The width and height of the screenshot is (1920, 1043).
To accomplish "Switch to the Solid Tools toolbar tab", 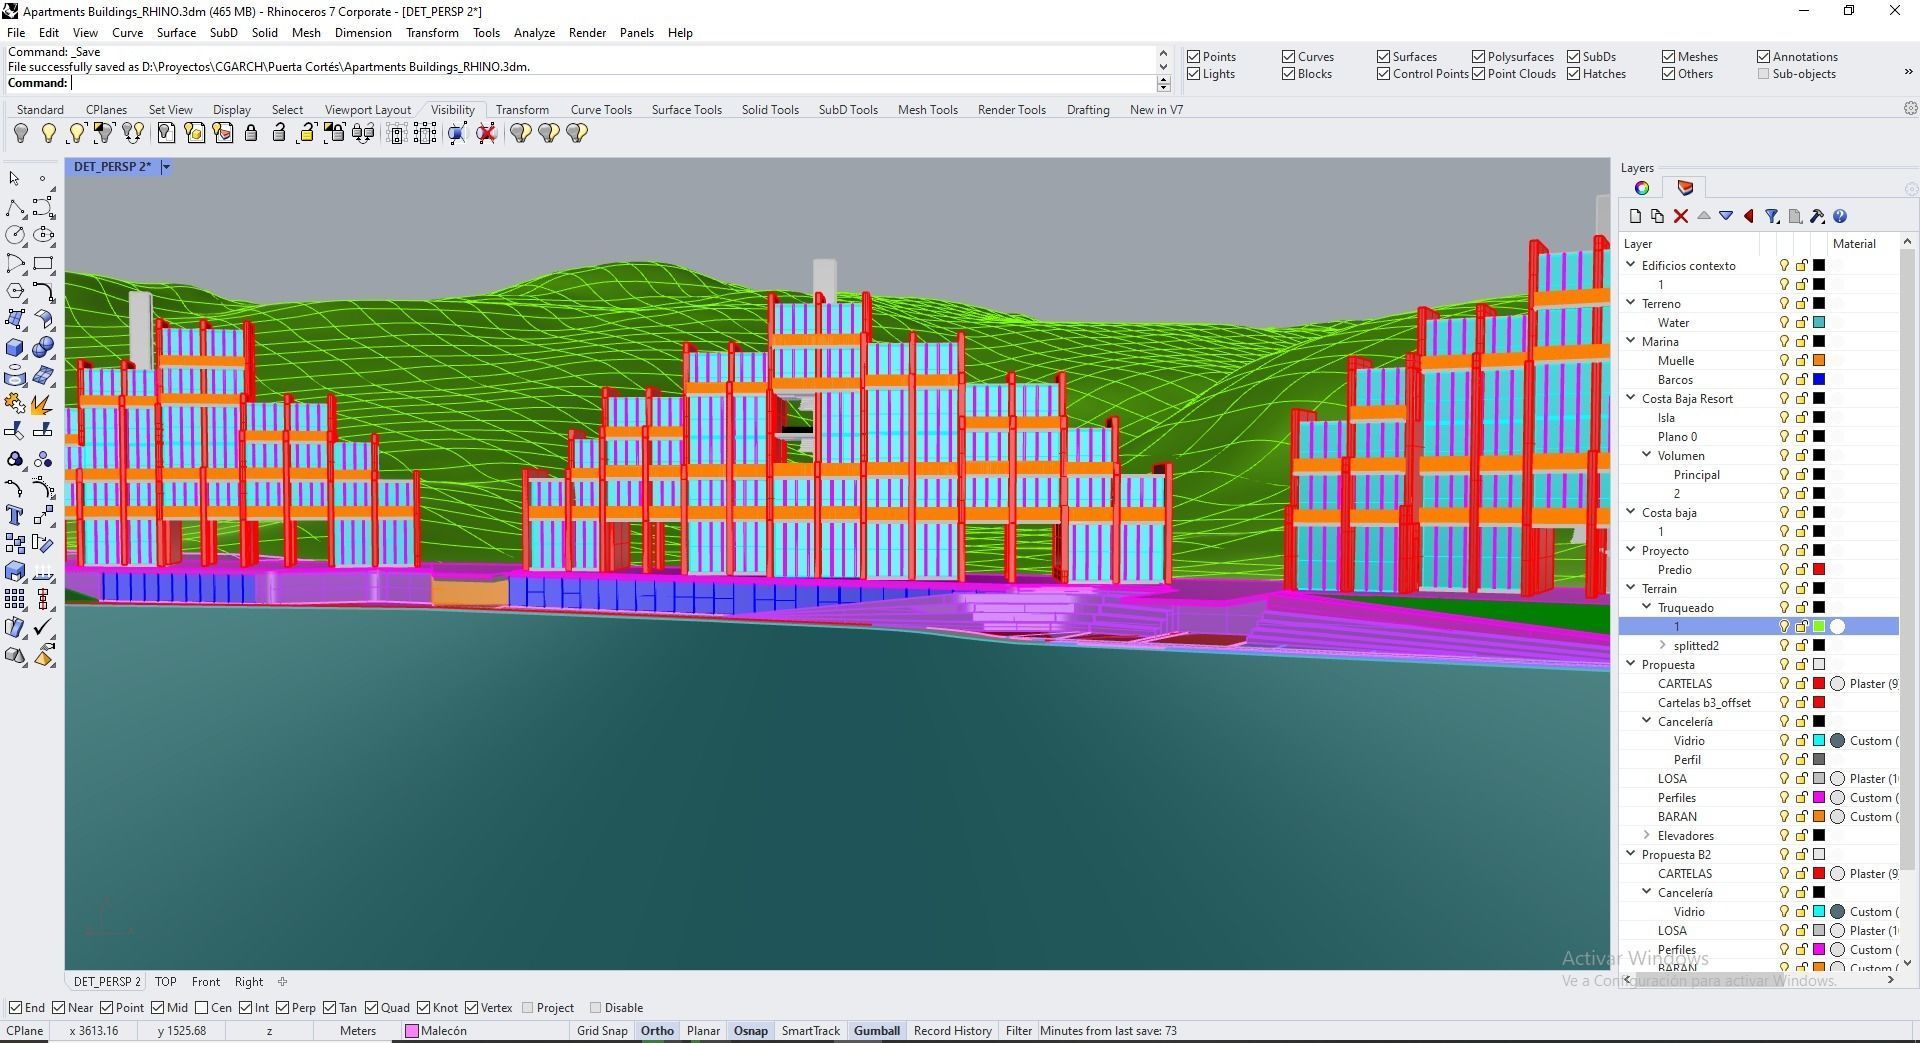I will pos(770,110).
